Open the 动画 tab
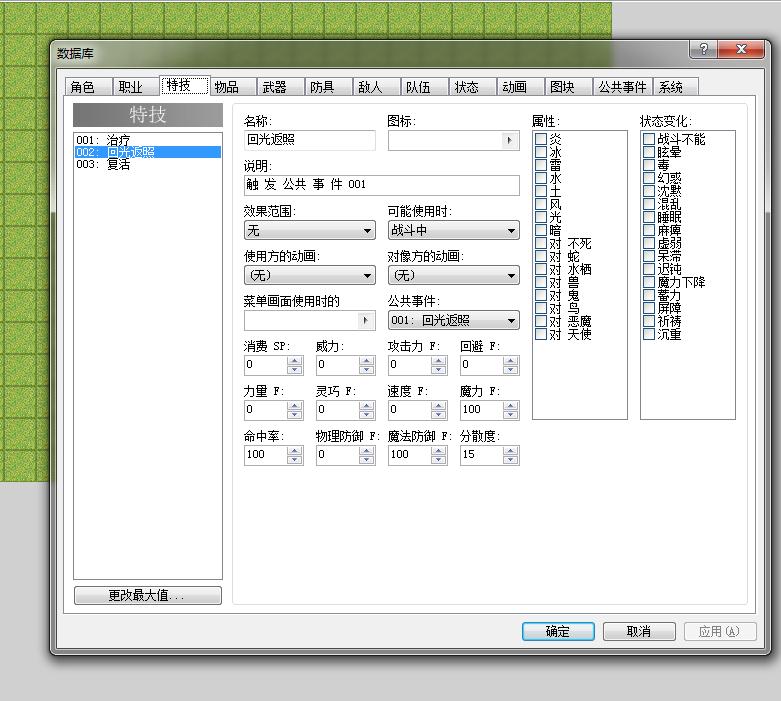This screenshot has width=781, height=701. tap(520, 87)
